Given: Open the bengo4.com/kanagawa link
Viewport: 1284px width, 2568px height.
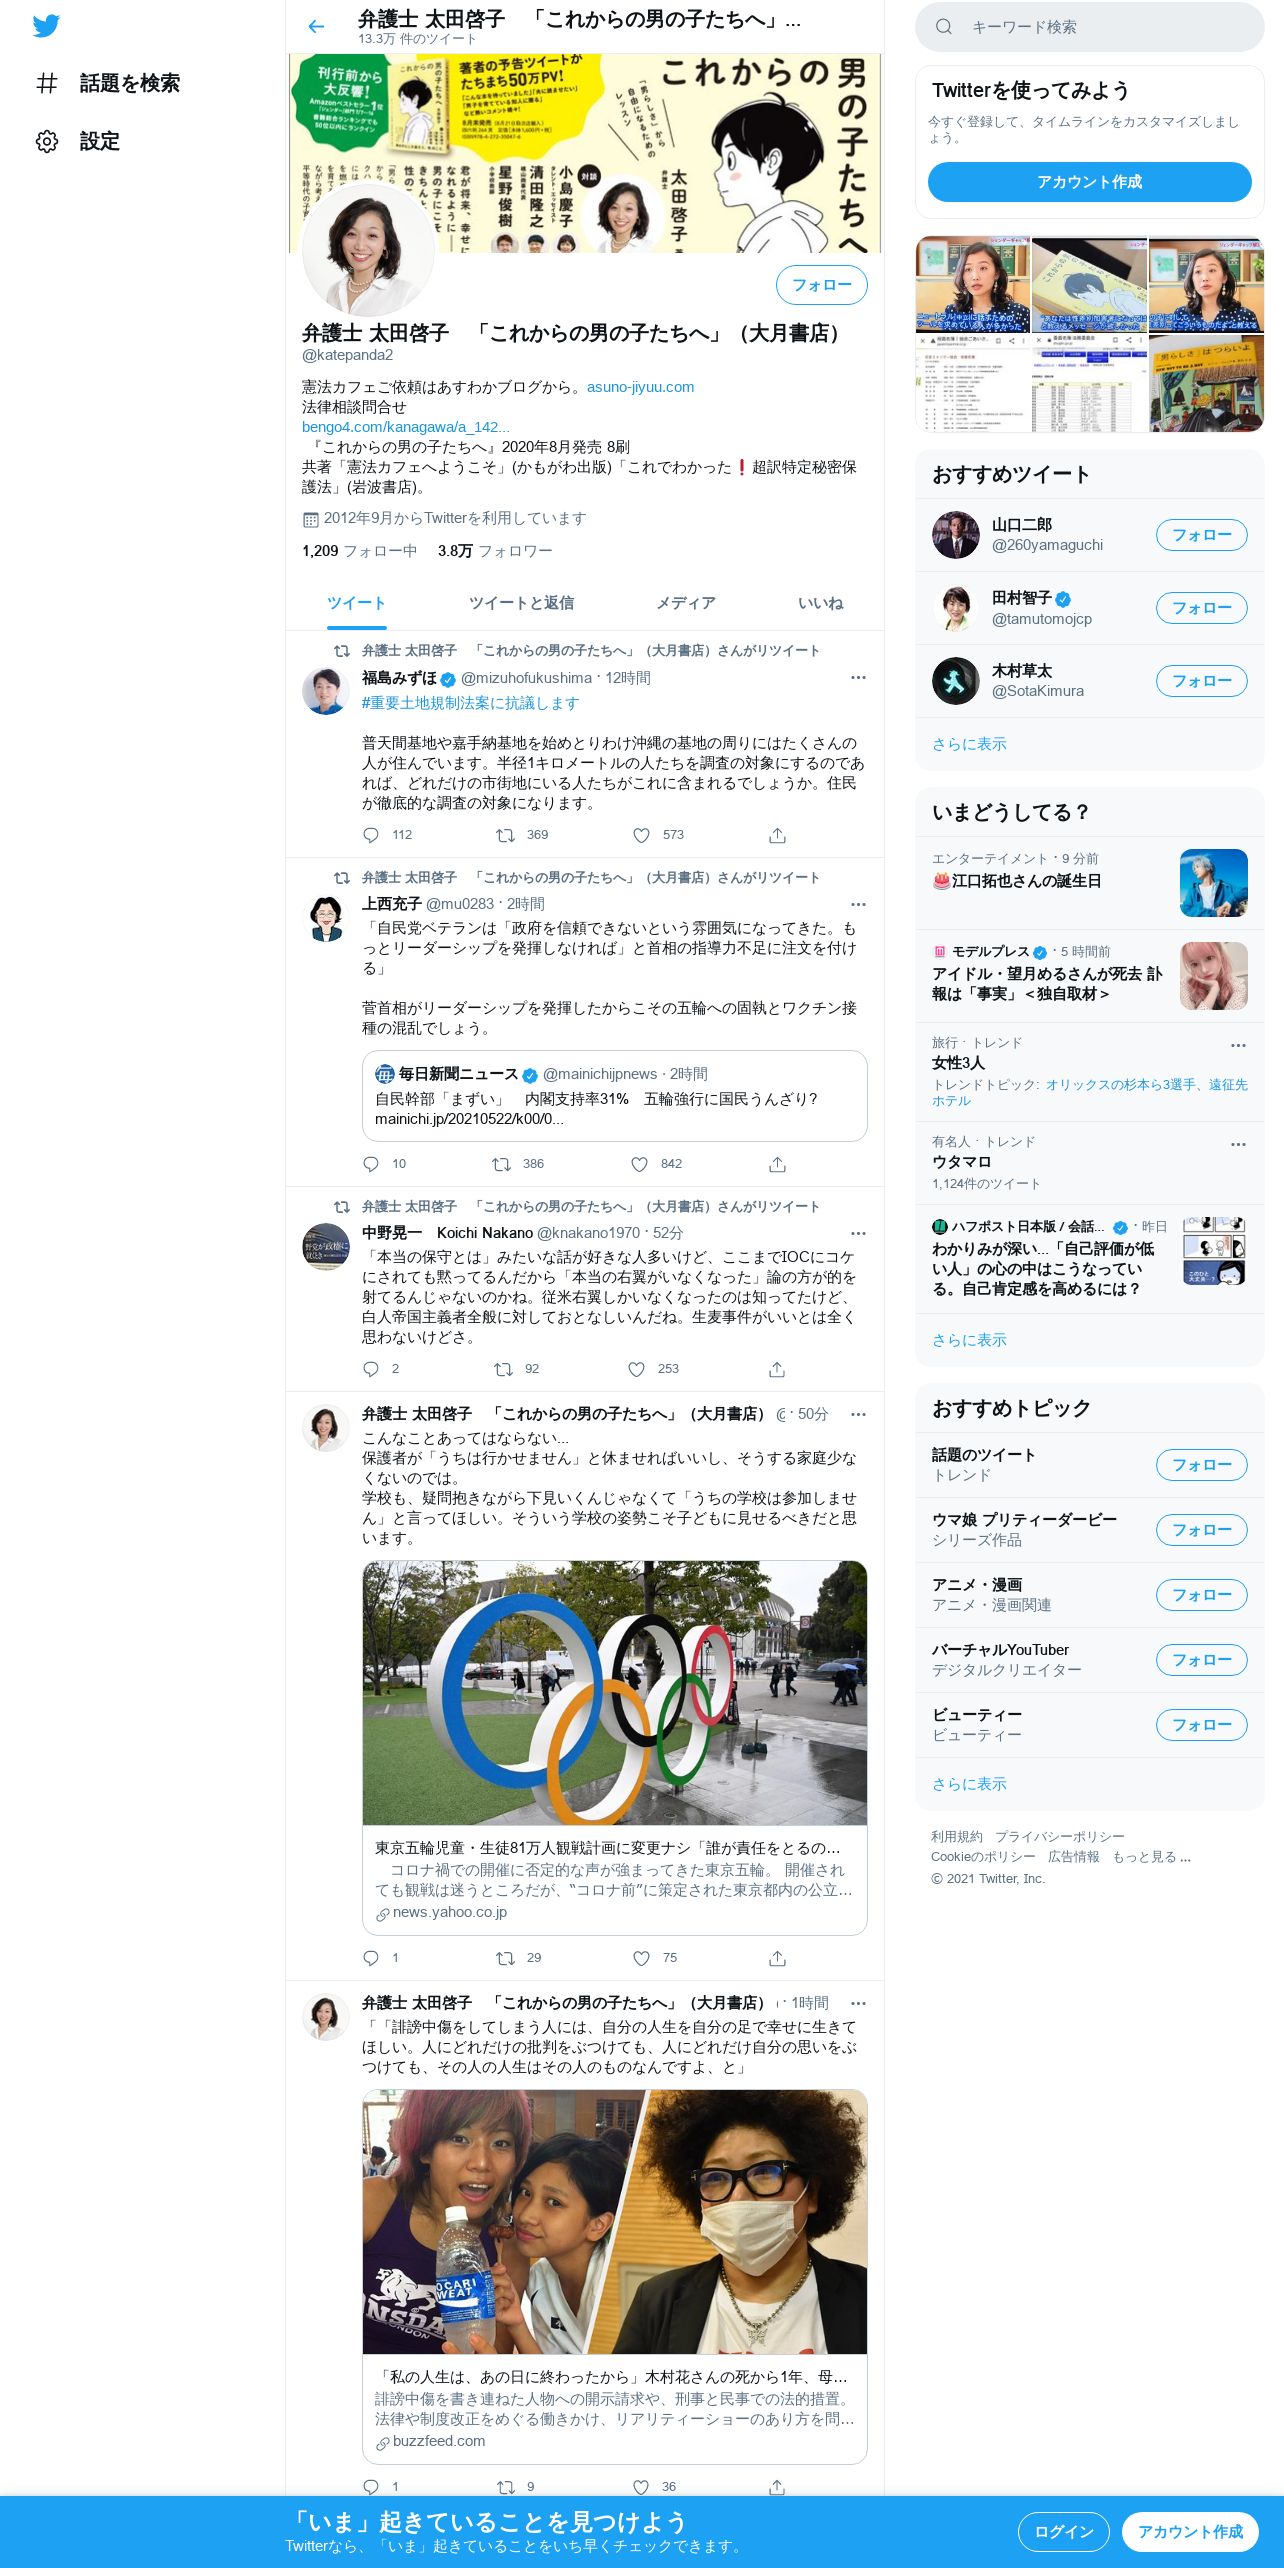Looking at the screenshot, I should [406, 427].
